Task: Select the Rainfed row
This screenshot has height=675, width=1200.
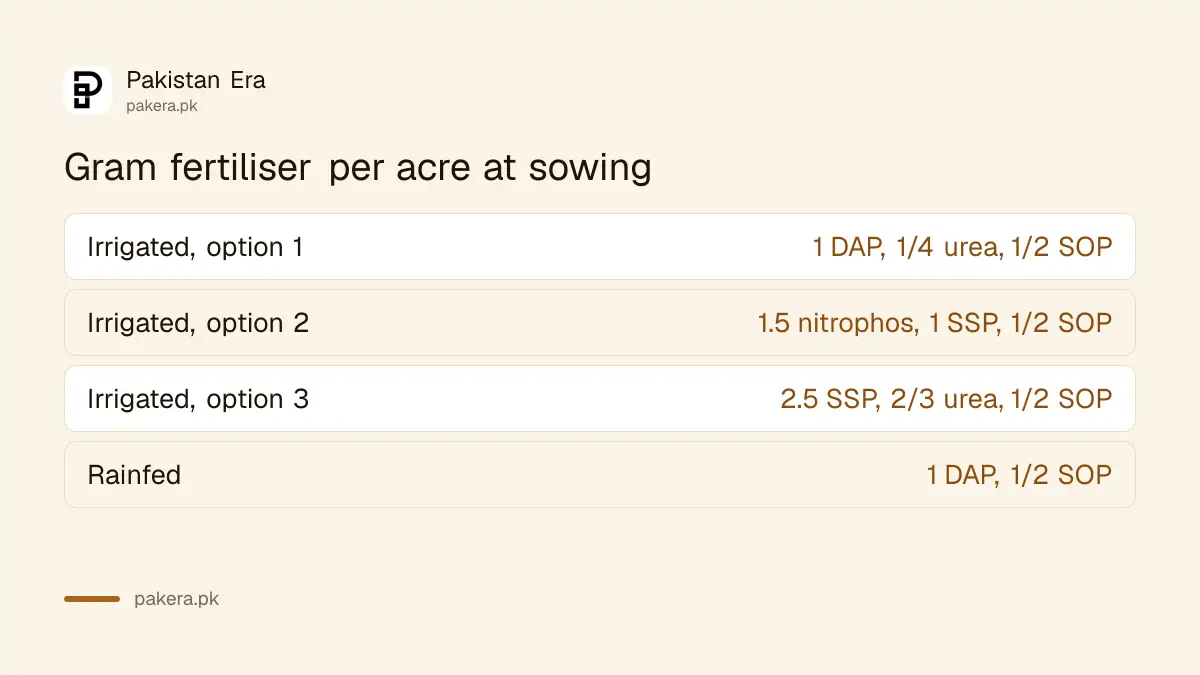Action: coord(600,474)
